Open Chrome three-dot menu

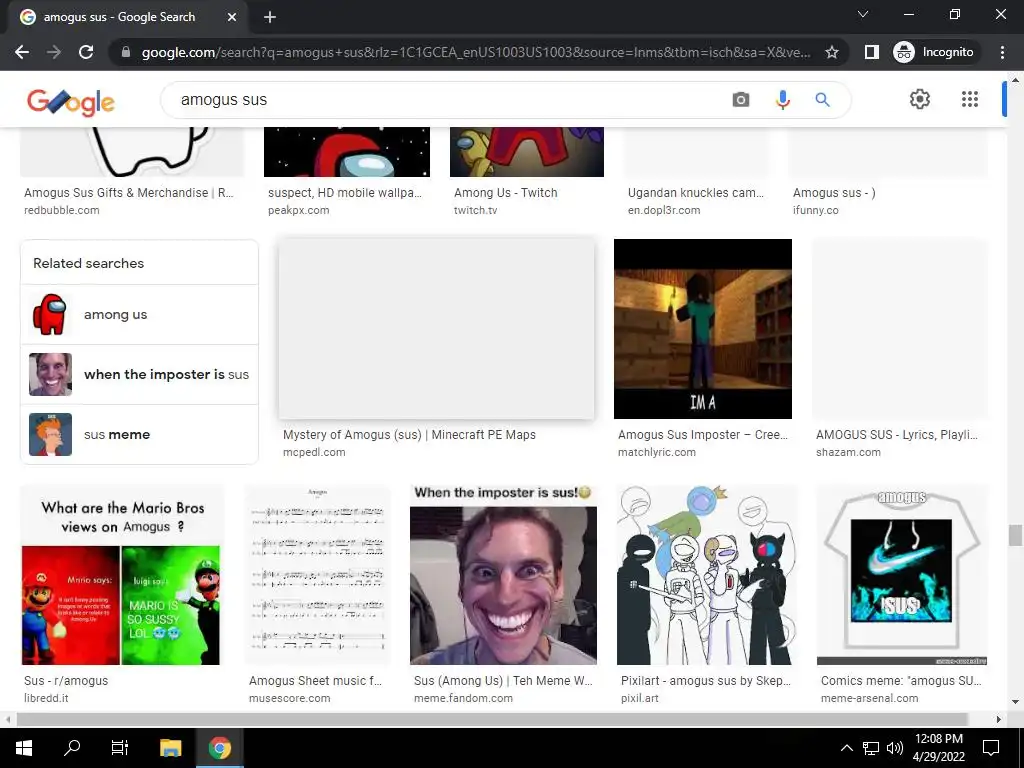pyautogui.click(x=1002, y=52)
